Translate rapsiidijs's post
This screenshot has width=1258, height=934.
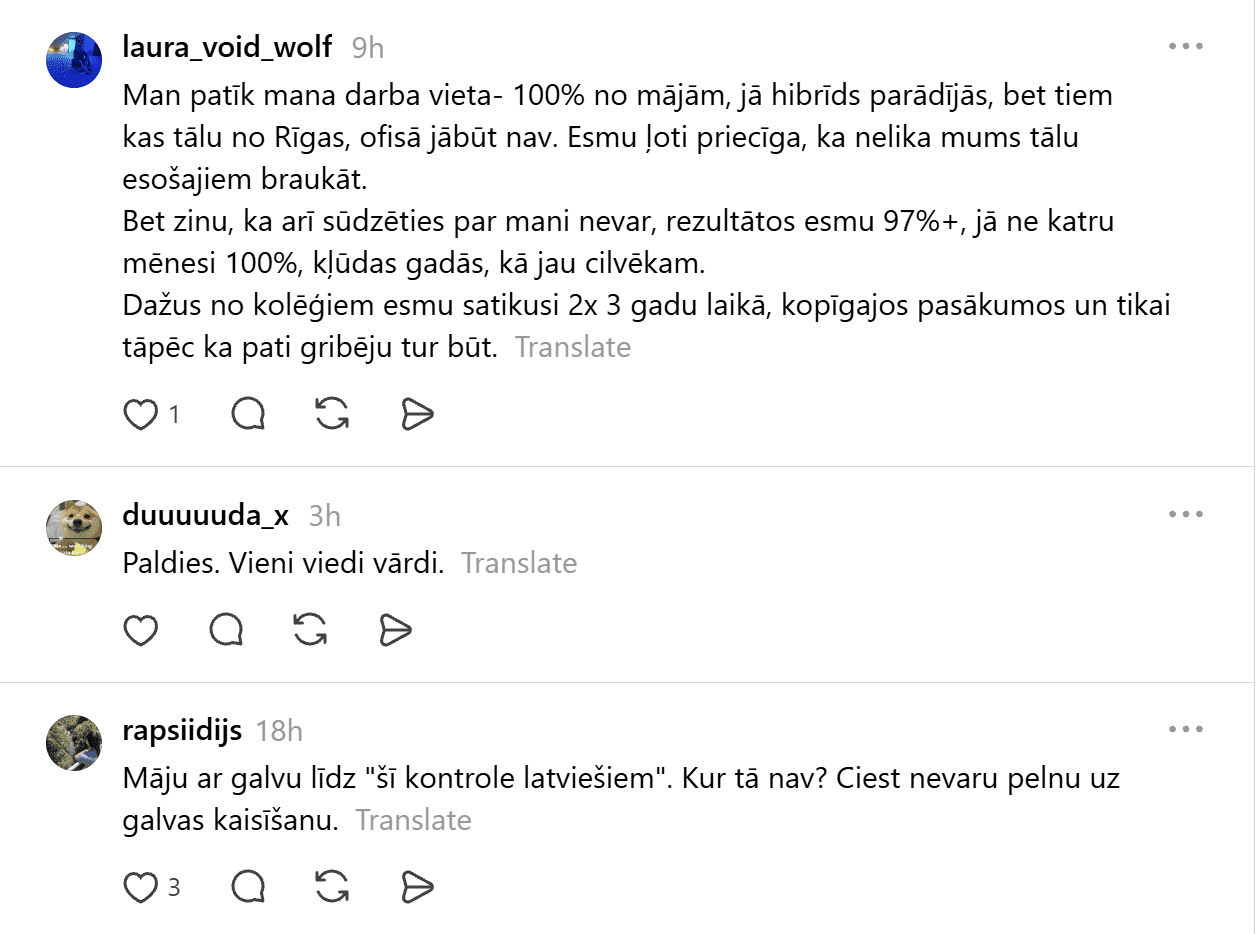pyautogui.click(x=413, y=820)
